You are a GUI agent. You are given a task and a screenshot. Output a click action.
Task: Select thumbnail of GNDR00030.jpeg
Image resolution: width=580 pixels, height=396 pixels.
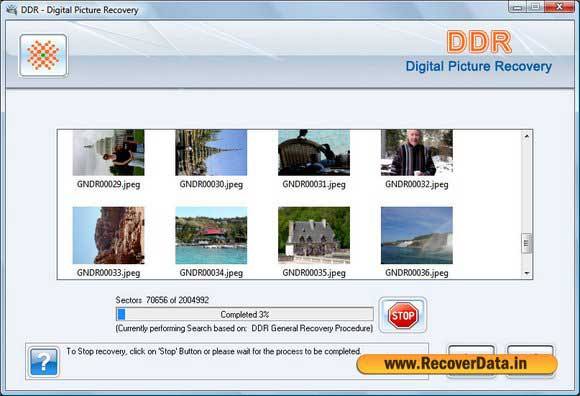(211, 152)
